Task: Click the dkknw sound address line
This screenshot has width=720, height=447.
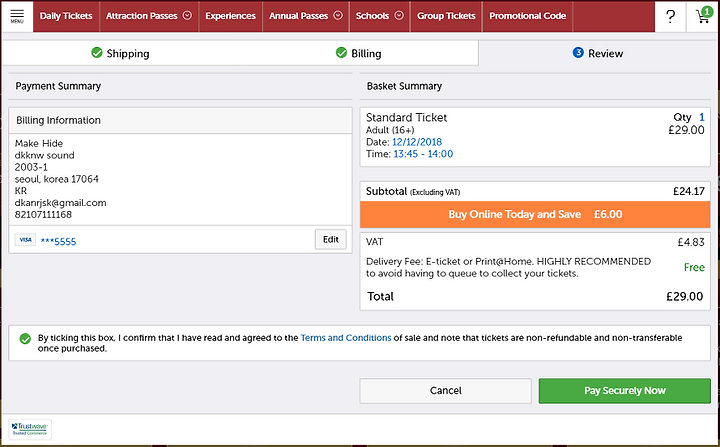Action: pyautogui.click(x=45, y=155)
